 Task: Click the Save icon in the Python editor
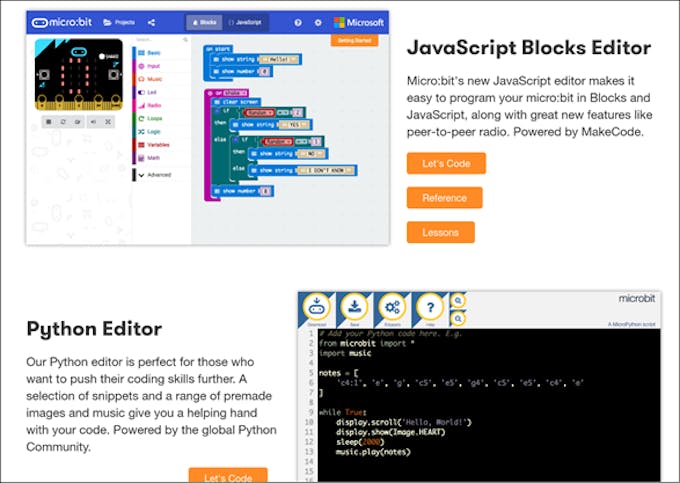[x=354, y=309]
